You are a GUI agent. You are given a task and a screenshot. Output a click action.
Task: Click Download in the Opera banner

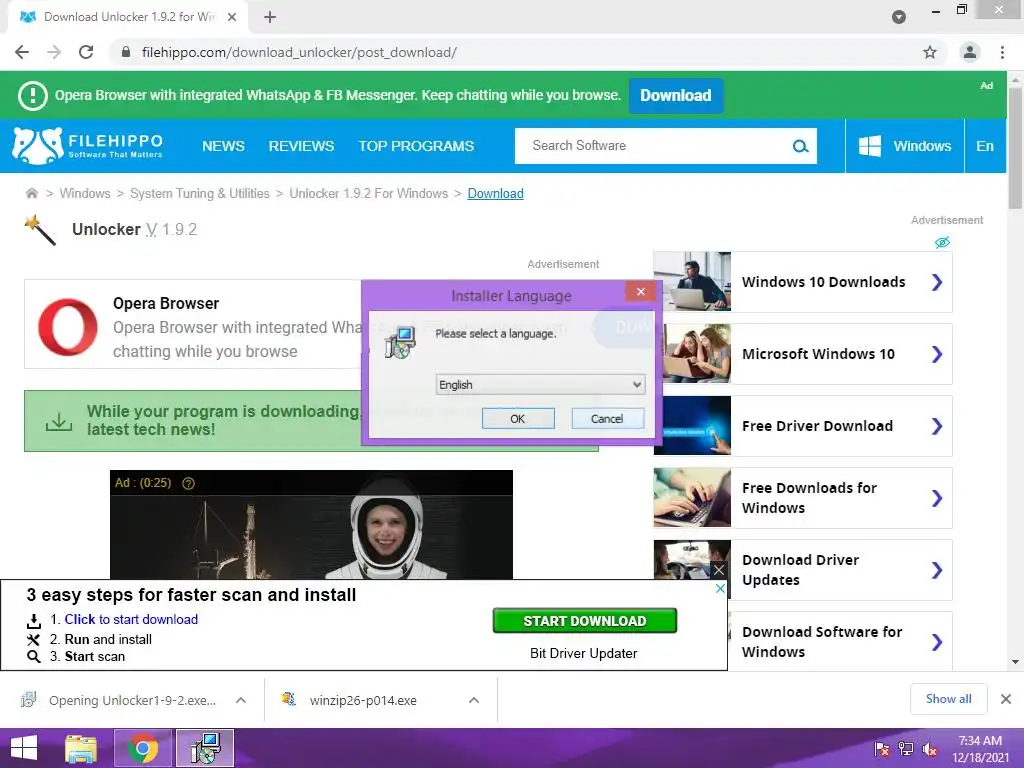pos(676,95)
